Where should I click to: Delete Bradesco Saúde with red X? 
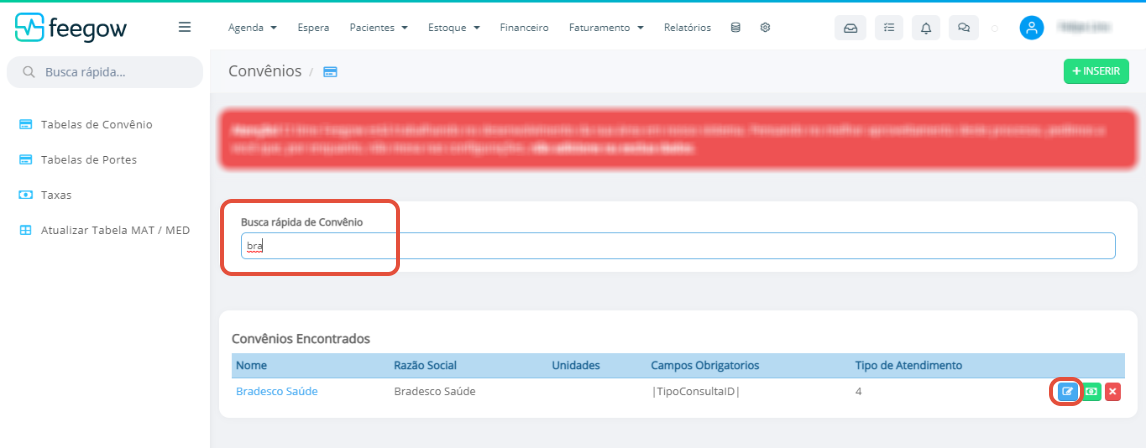point(1112,392)
